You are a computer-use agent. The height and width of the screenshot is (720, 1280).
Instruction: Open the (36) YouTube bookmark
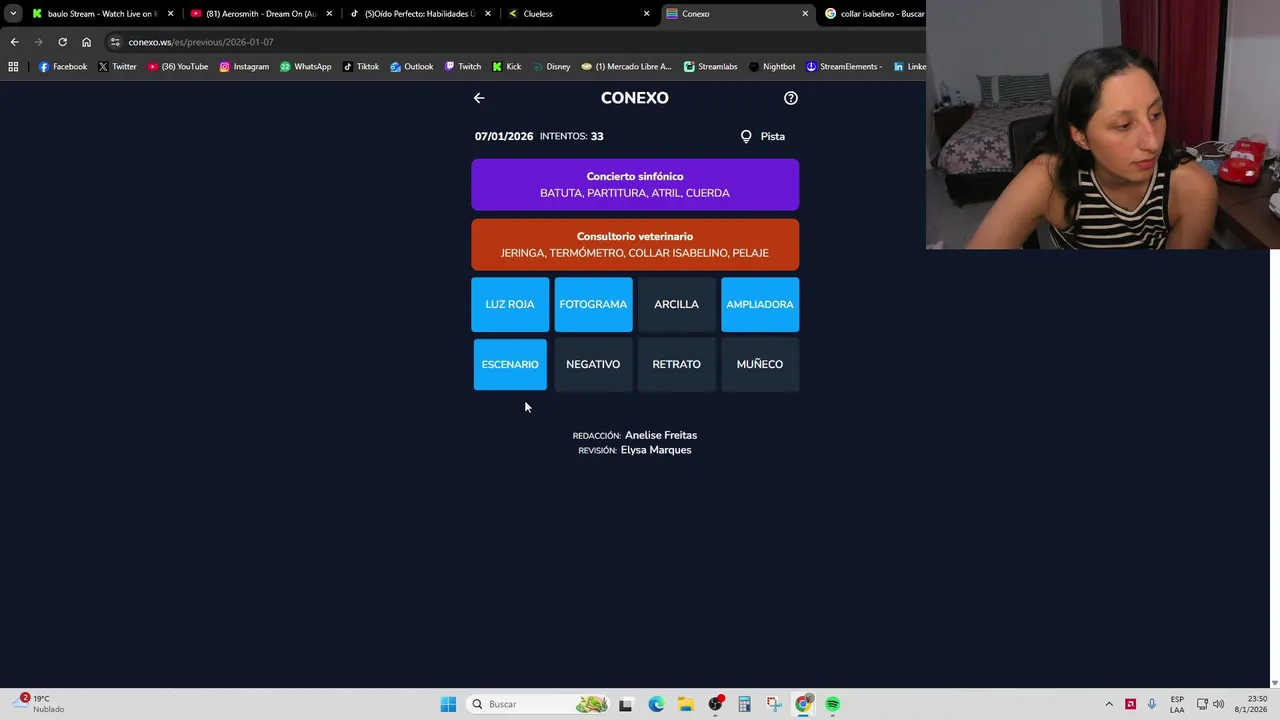(x=177, y=67)
